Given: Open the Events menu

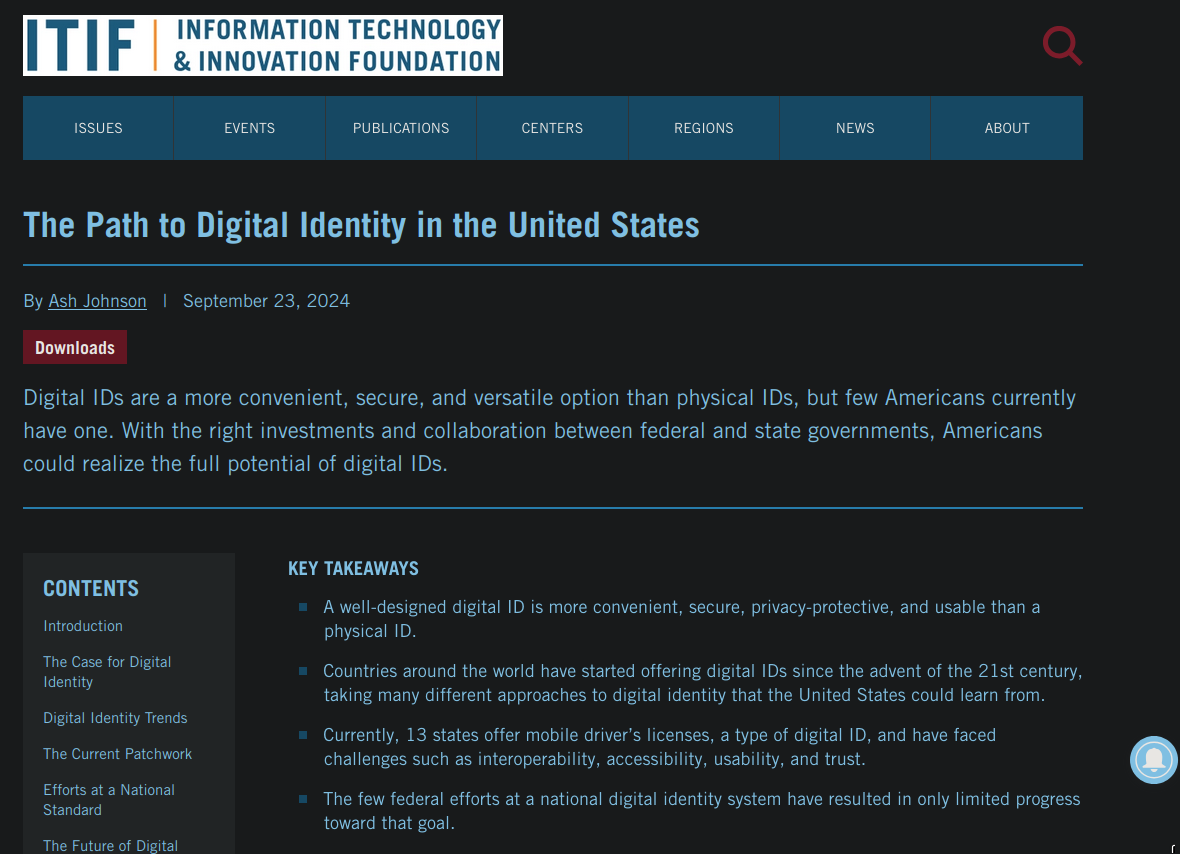Looking at the screenshot, I should point(250,128).
